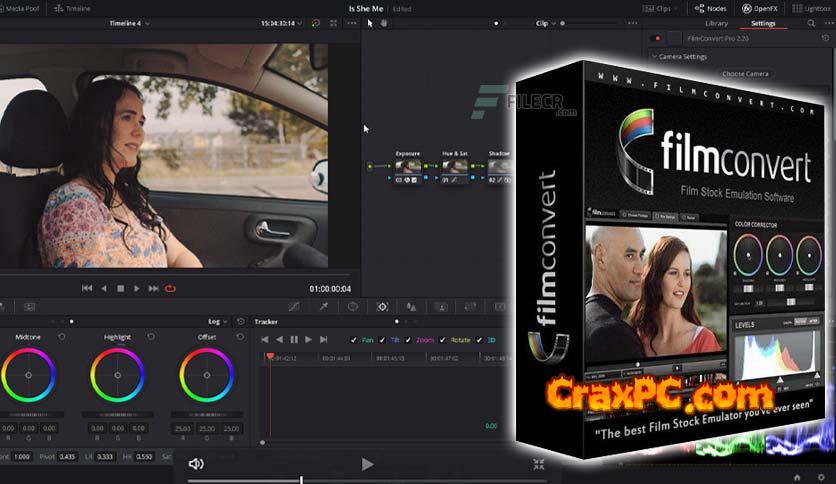This screenshot has width=836, height=484.
Task: Switch to the Library tab
Action: point(716,22)
